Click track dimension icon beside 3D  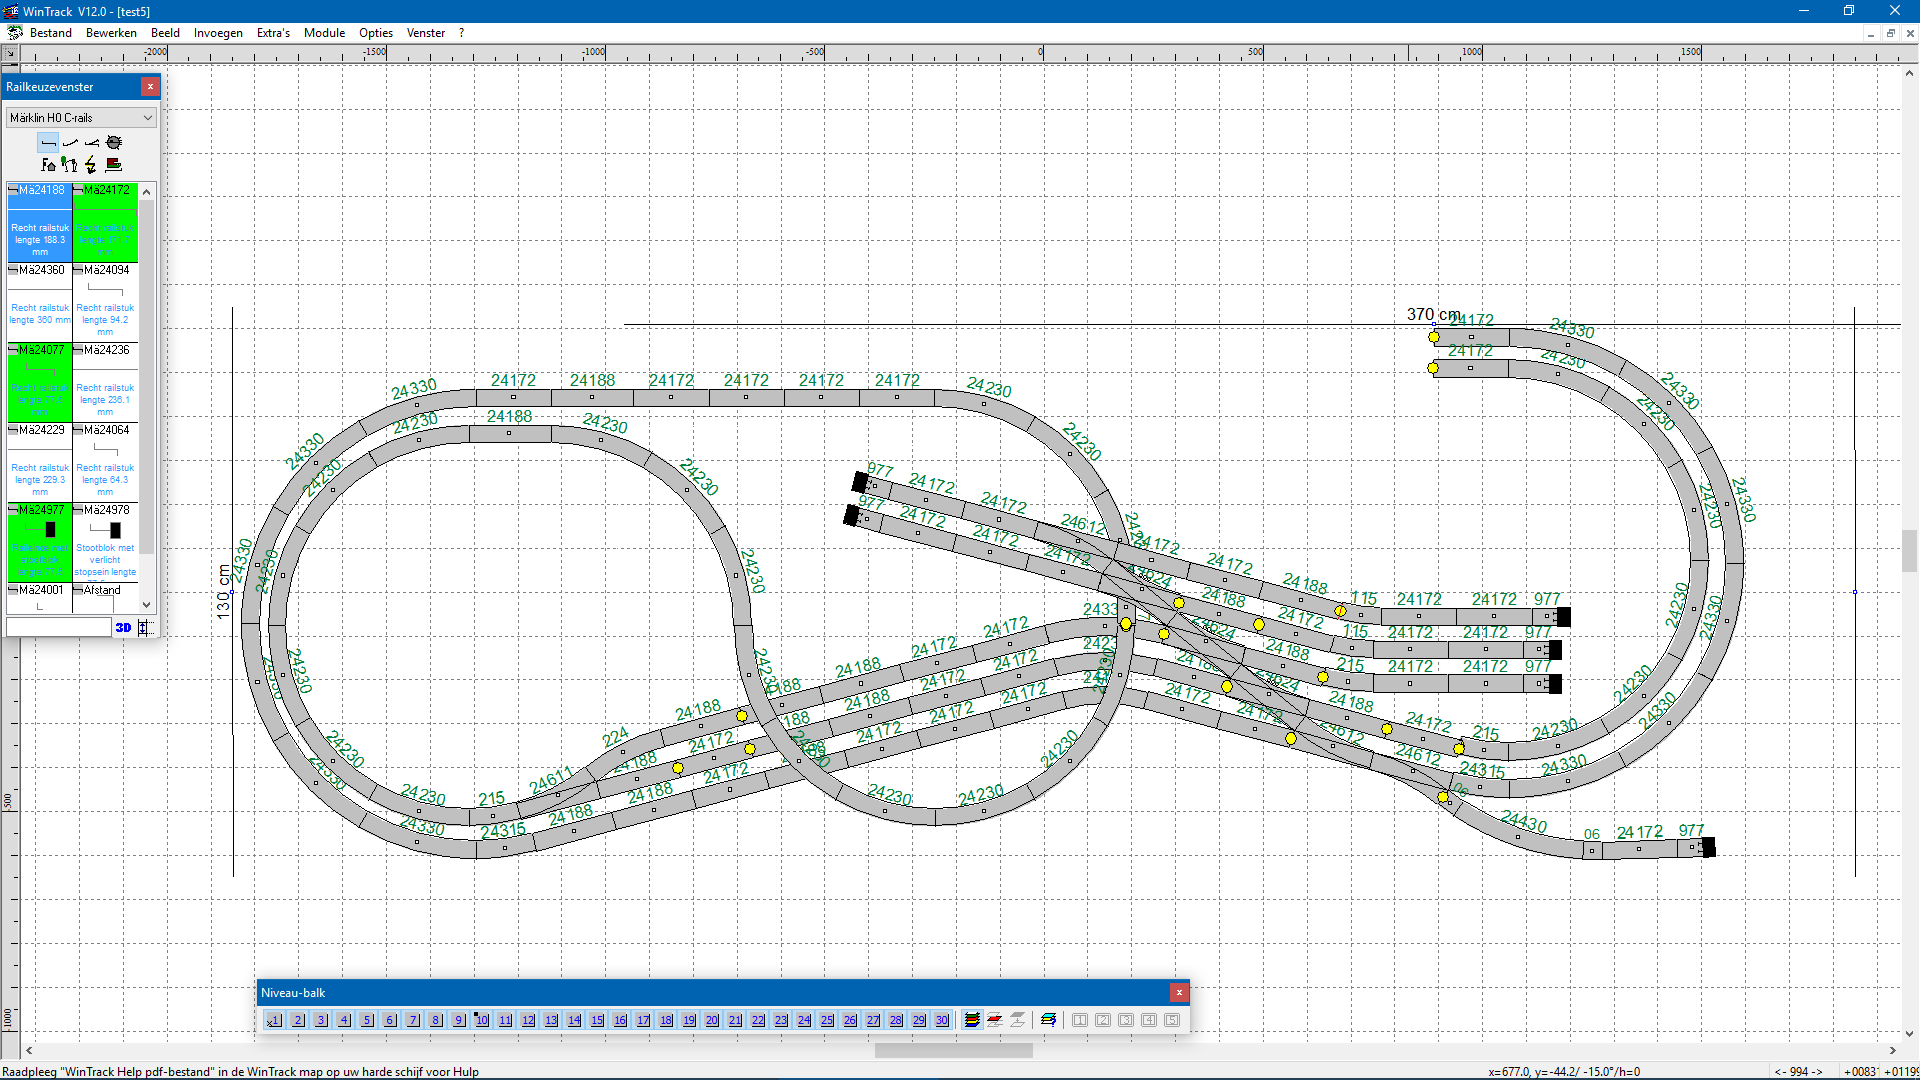(x=144, y=628)
